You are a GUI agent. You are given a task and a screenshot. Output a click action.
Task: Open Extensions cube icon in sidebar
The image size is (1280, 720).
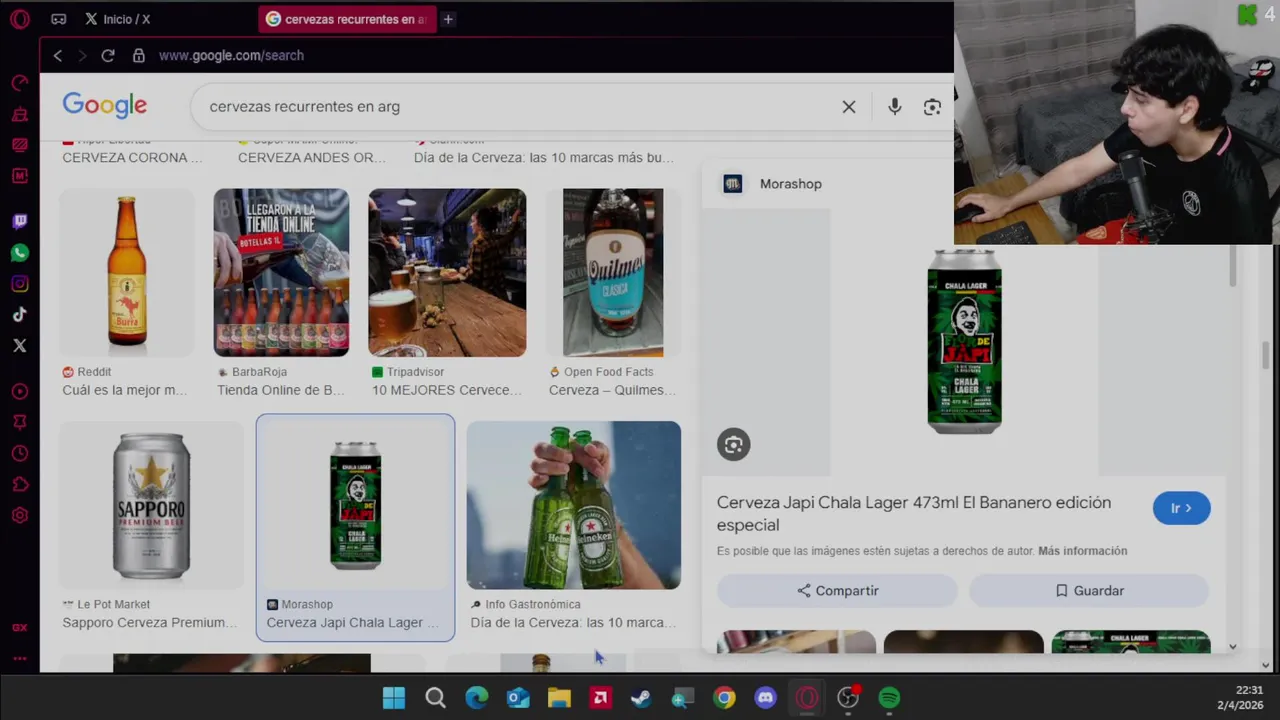point(19,485)
